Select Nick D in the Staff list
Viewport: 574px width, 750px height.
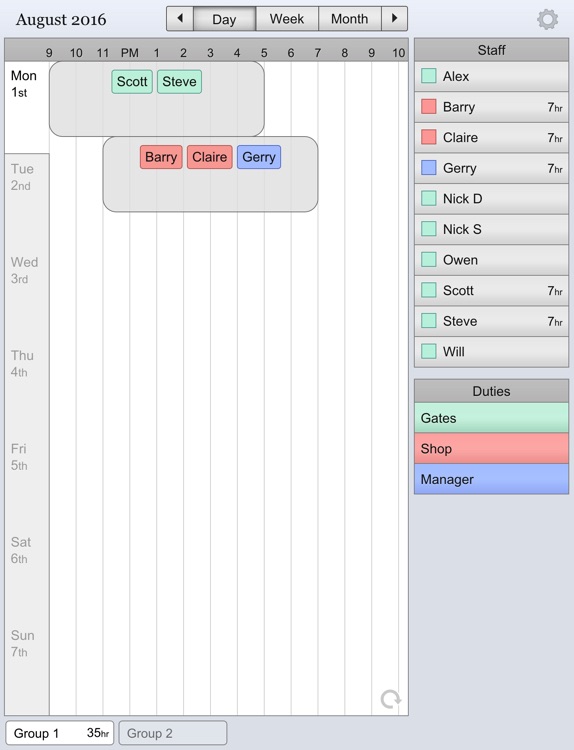(491, 199)
